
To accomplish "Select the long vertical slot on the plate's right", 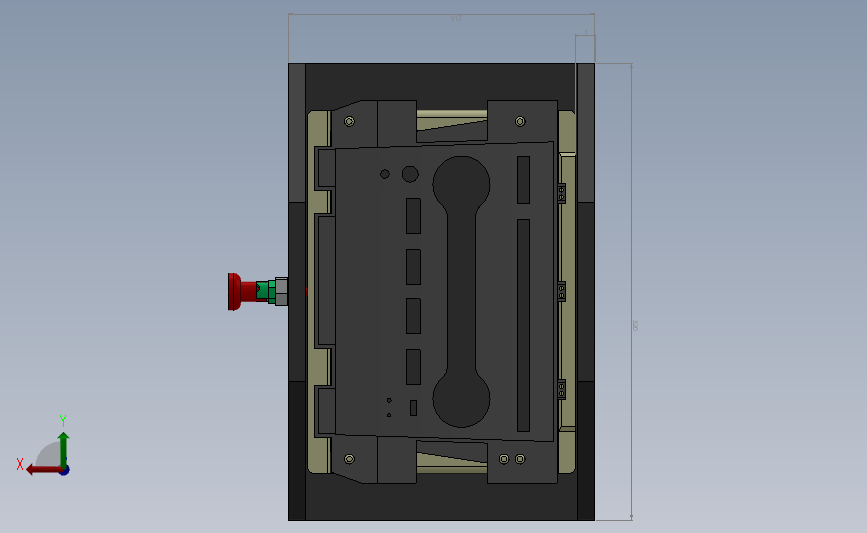I will 523,325.
